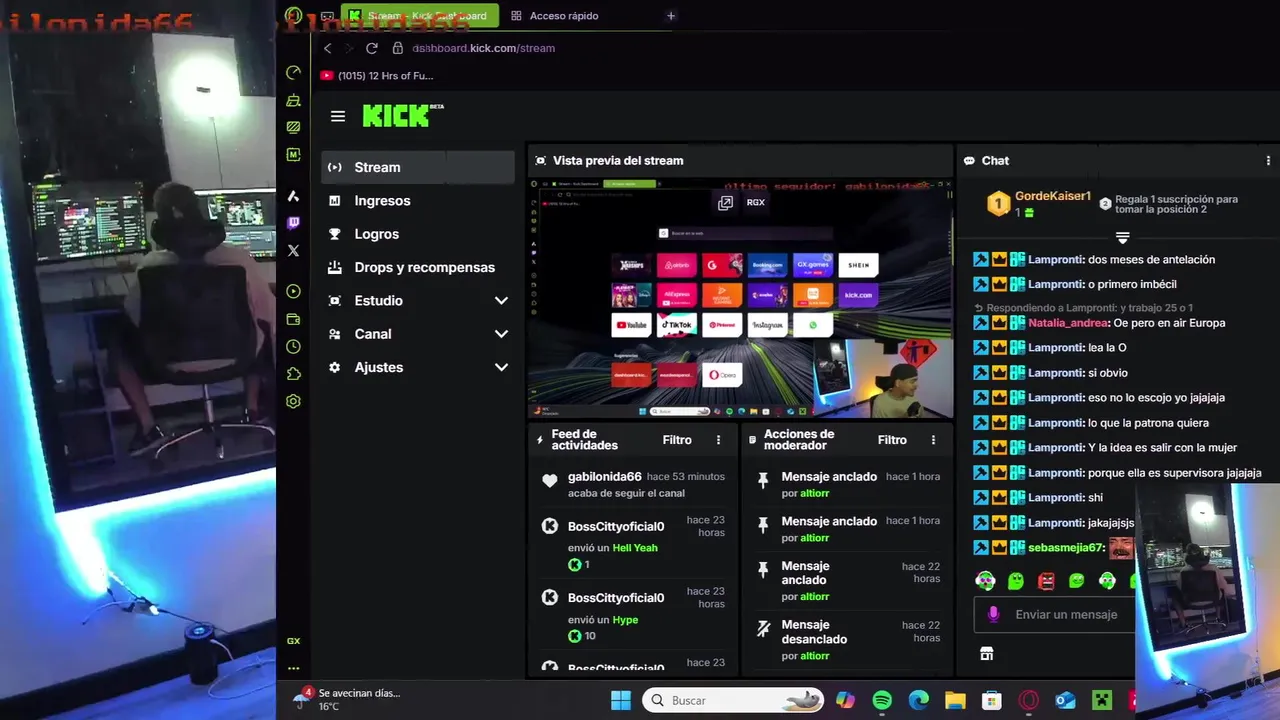Open Acciones de moderador three-dots menu
The image size is (1280, 720).
click(933, 440)
